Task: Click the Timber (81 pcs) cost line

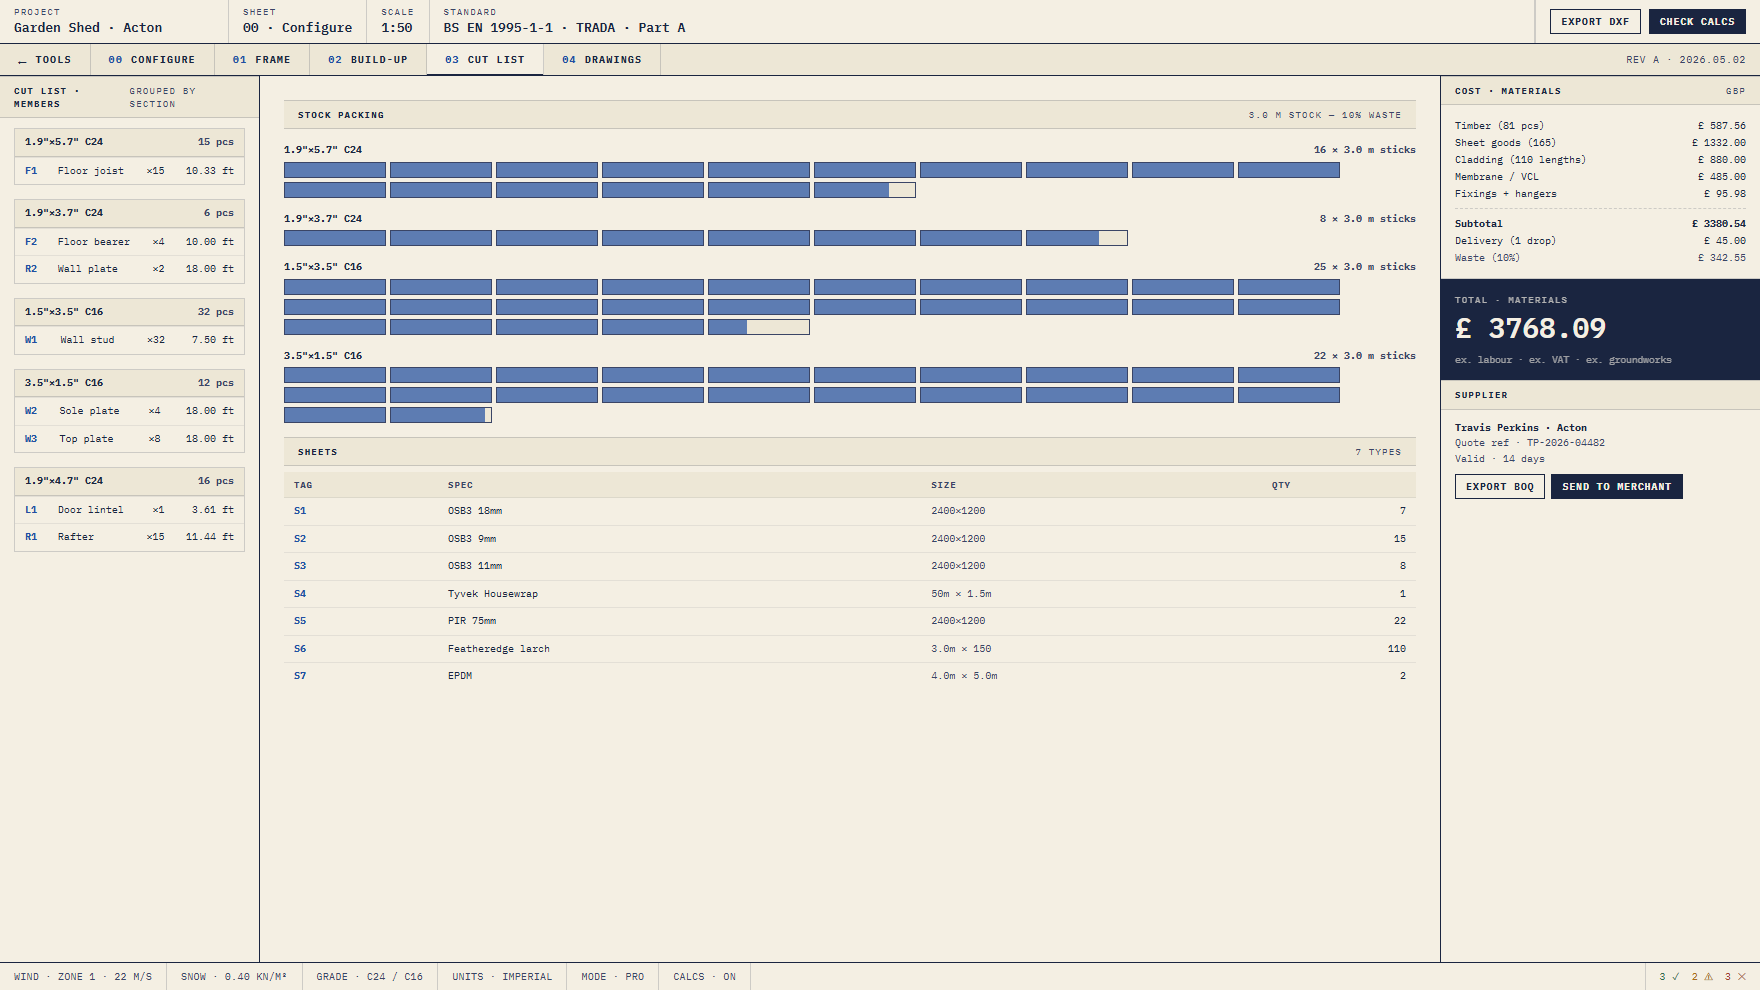Action: pos(1600,126)
